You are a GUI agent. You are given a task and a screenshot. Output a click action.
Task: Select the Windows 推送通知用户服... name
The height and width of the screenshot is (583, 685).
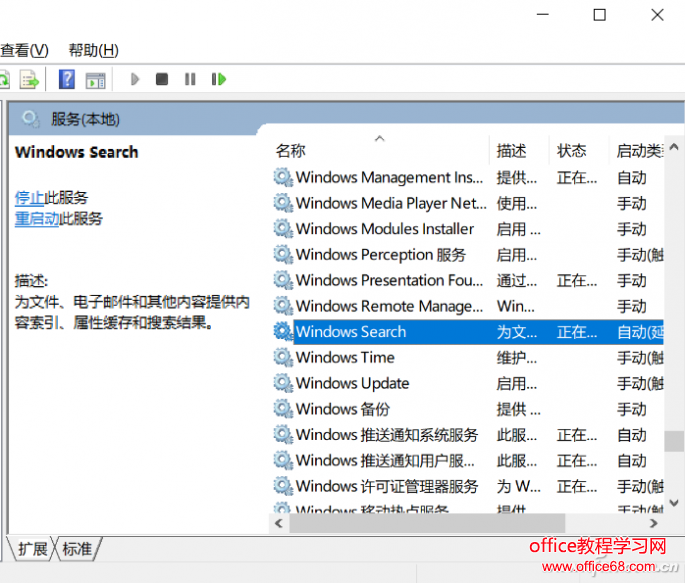(385, 461)
